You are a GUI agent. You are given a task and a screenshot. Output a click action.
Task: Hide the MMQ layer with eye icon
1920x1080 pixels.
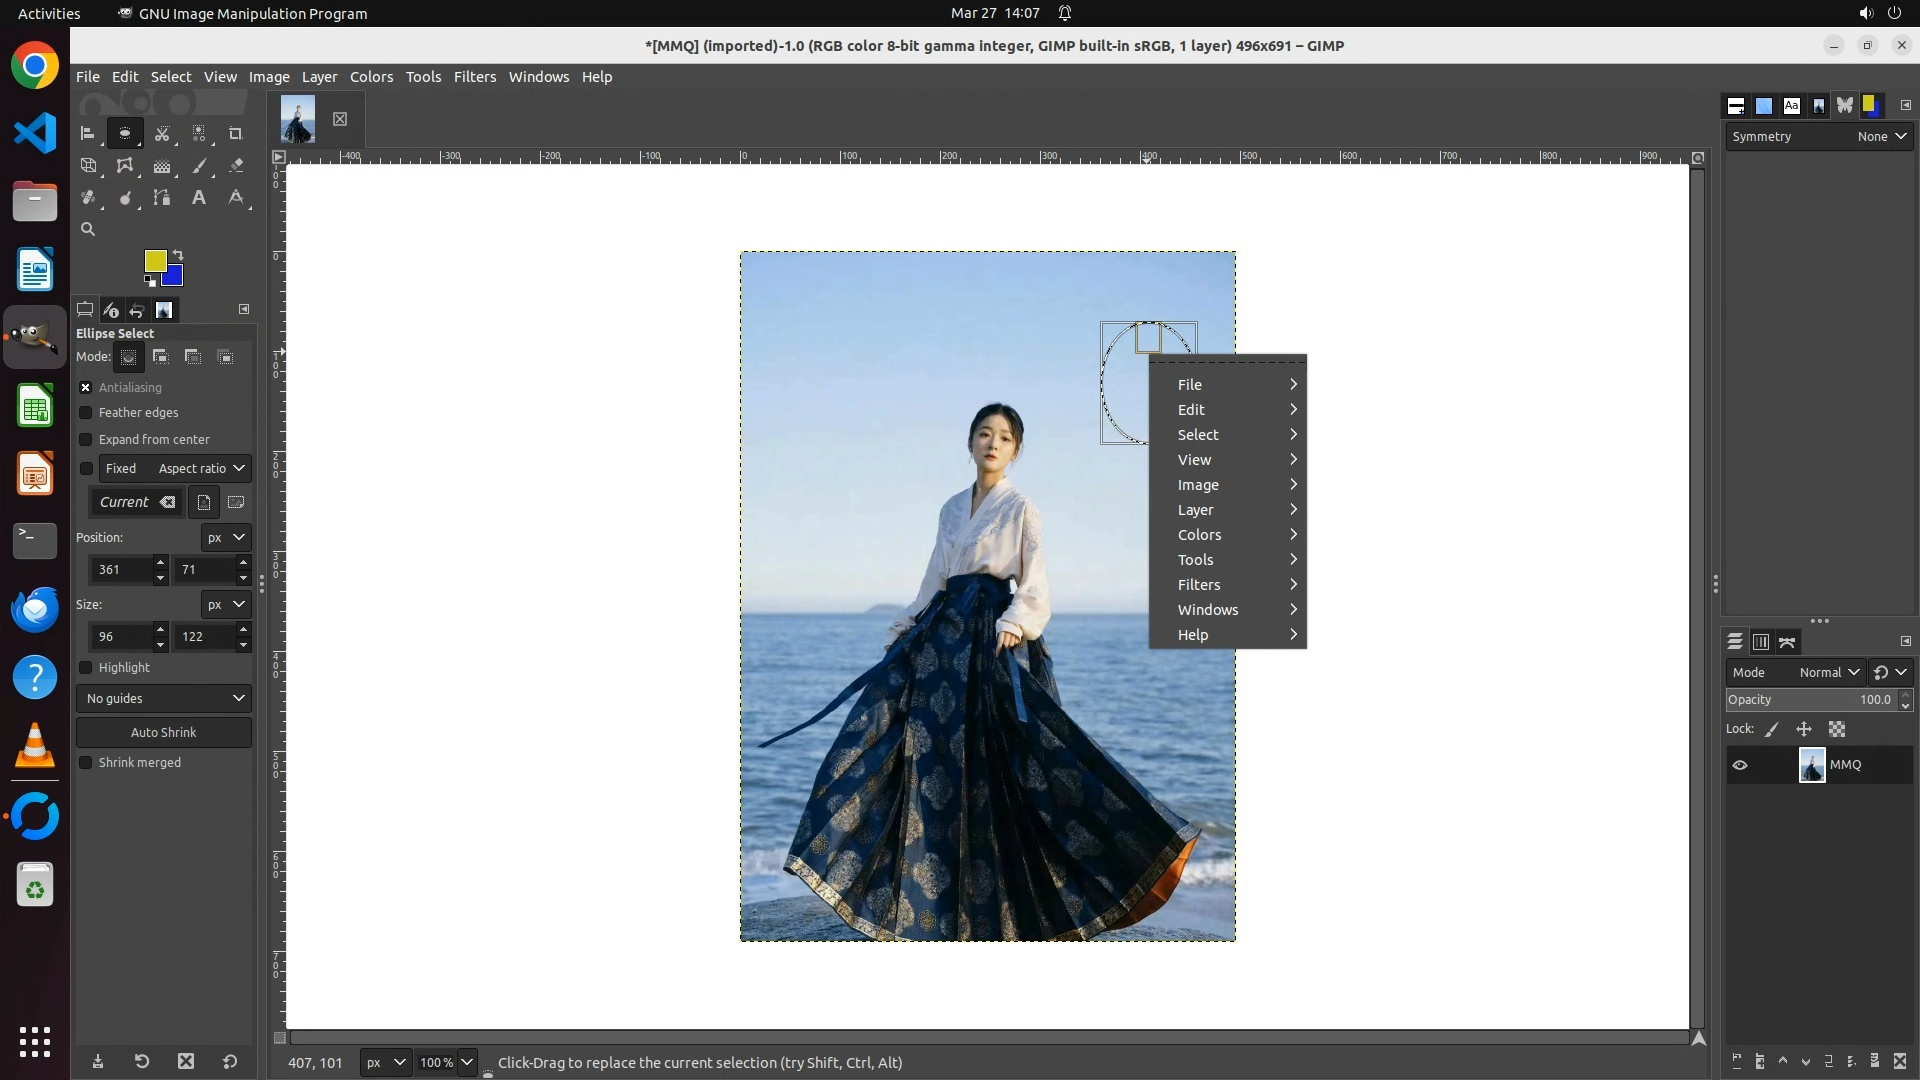[1740, 765]
